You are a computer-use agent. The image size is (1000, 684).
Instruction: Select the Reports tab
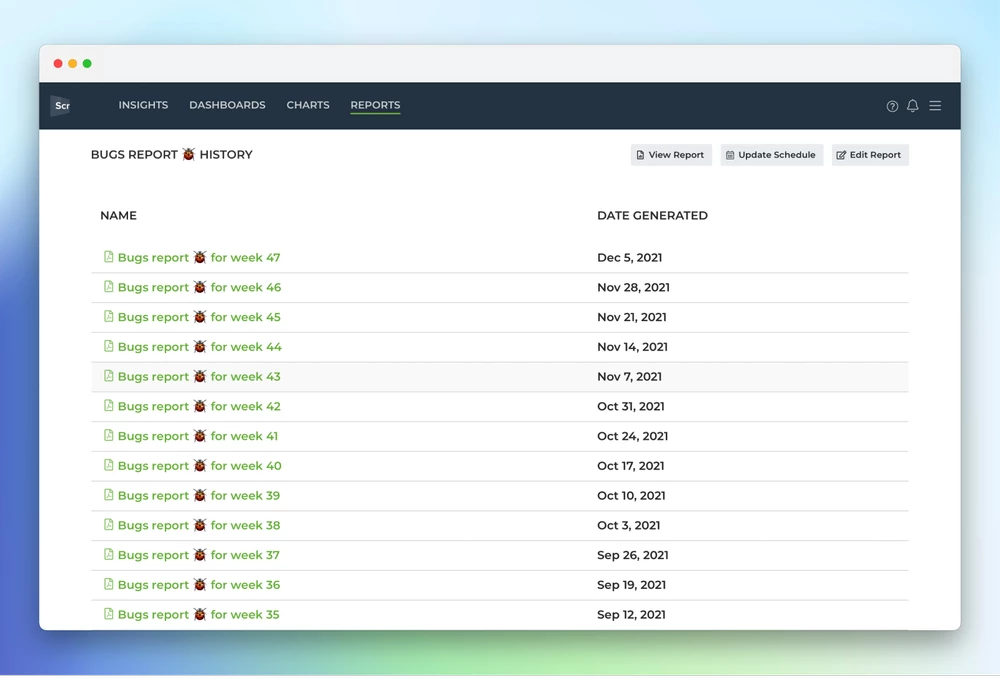tap(375, 105)
